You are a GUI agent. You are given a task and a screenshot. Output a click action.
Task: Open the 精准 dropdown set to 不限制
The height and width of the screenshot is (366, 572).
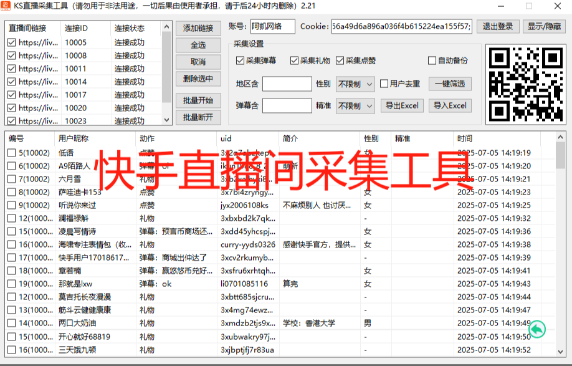(x=355, y=106)
